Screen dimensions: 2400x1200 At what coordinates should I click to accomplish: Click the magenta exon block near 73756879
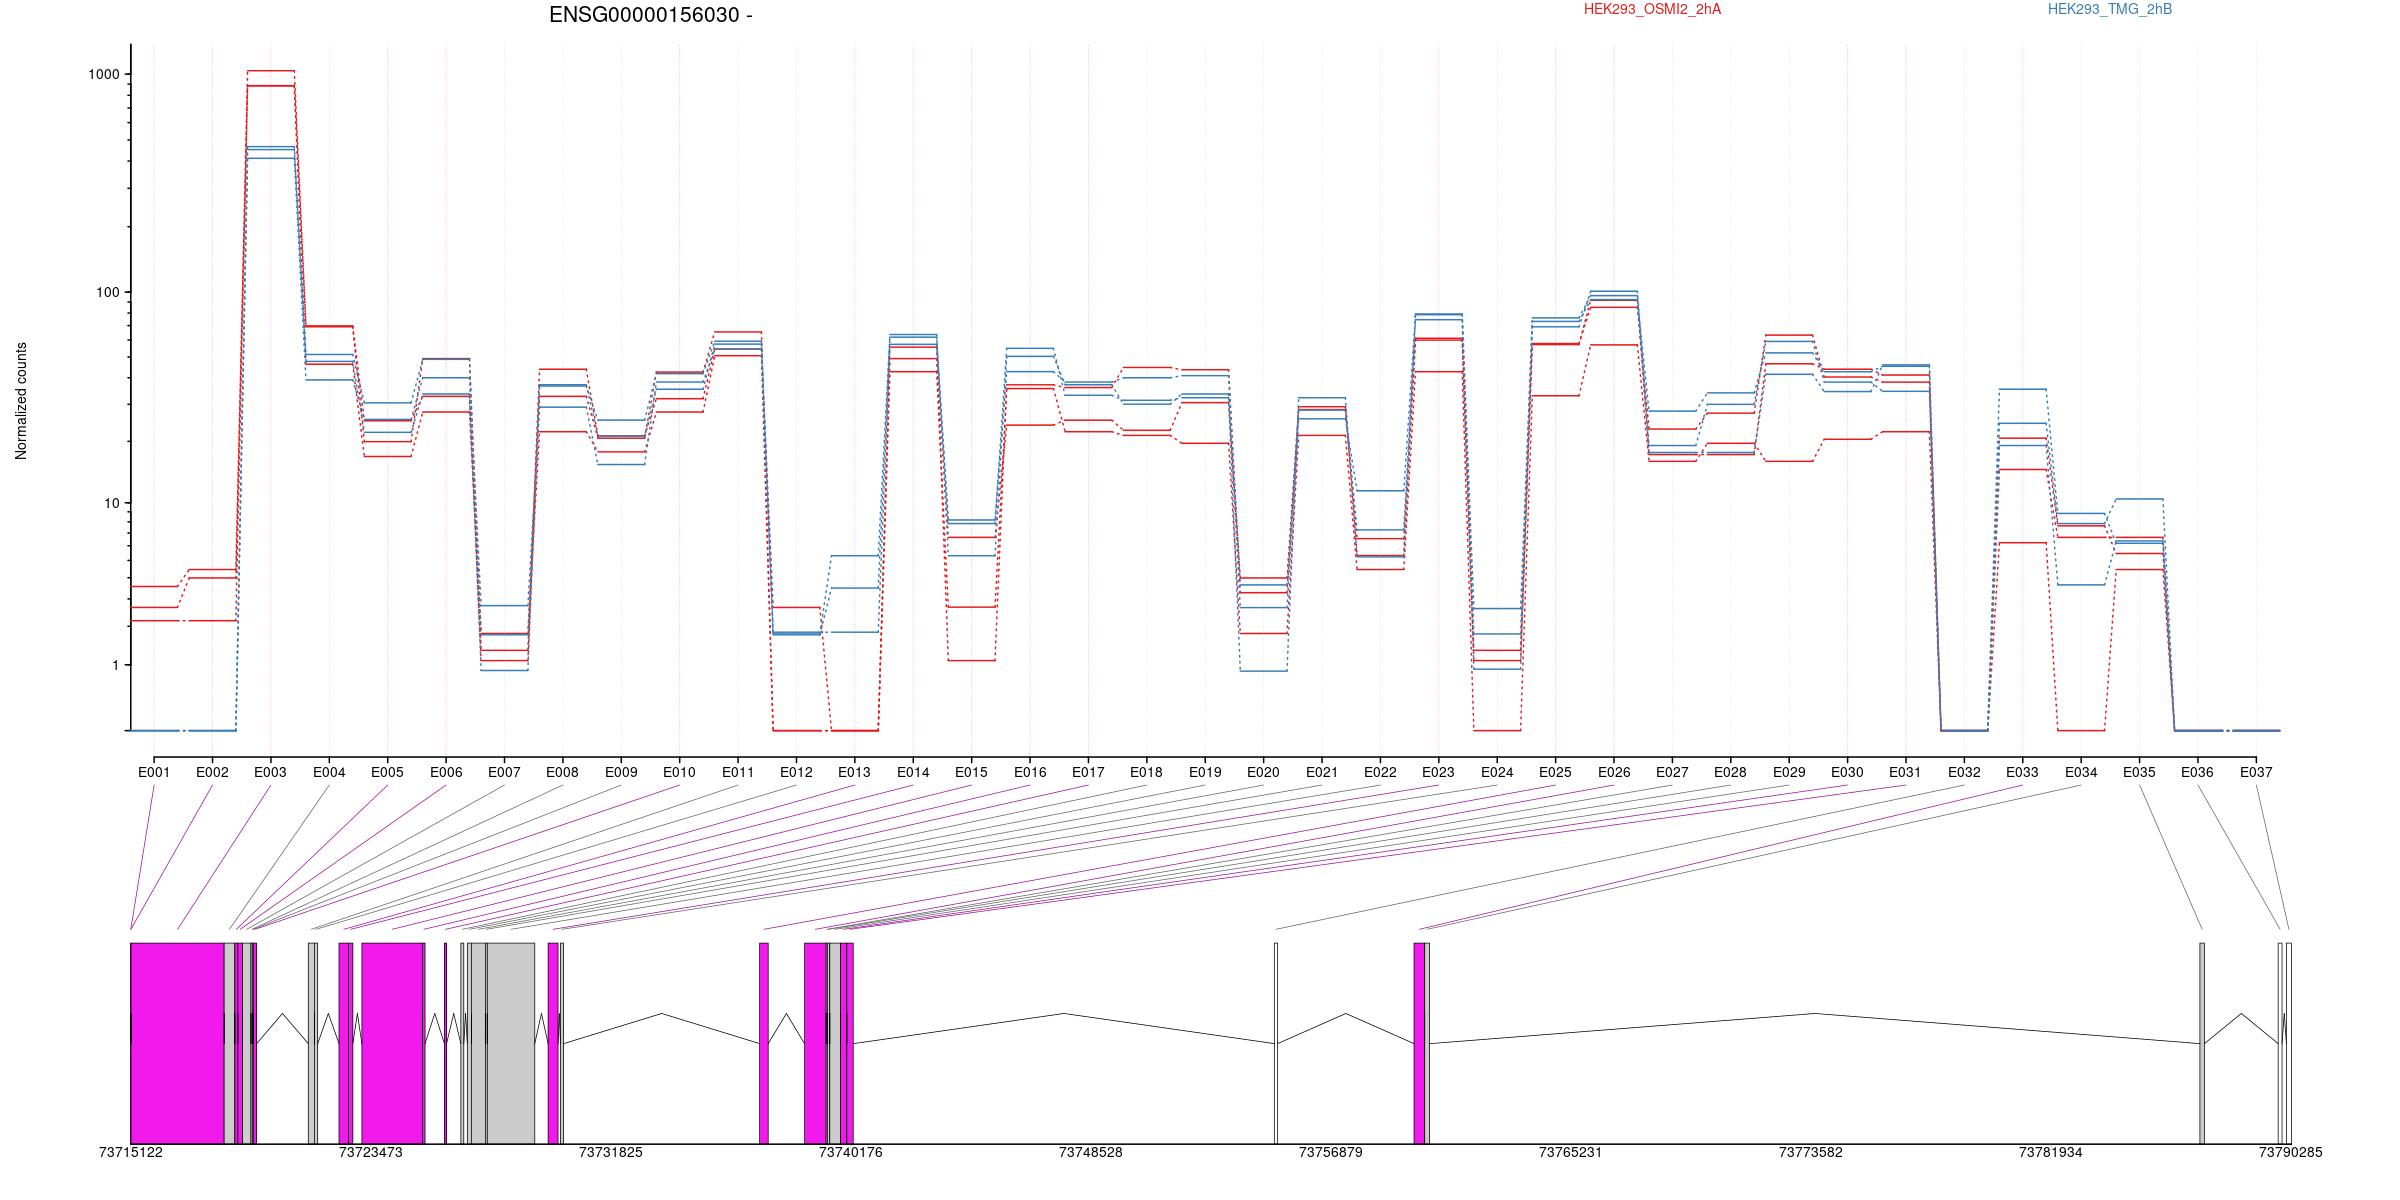click(x=1419, y=1043)
